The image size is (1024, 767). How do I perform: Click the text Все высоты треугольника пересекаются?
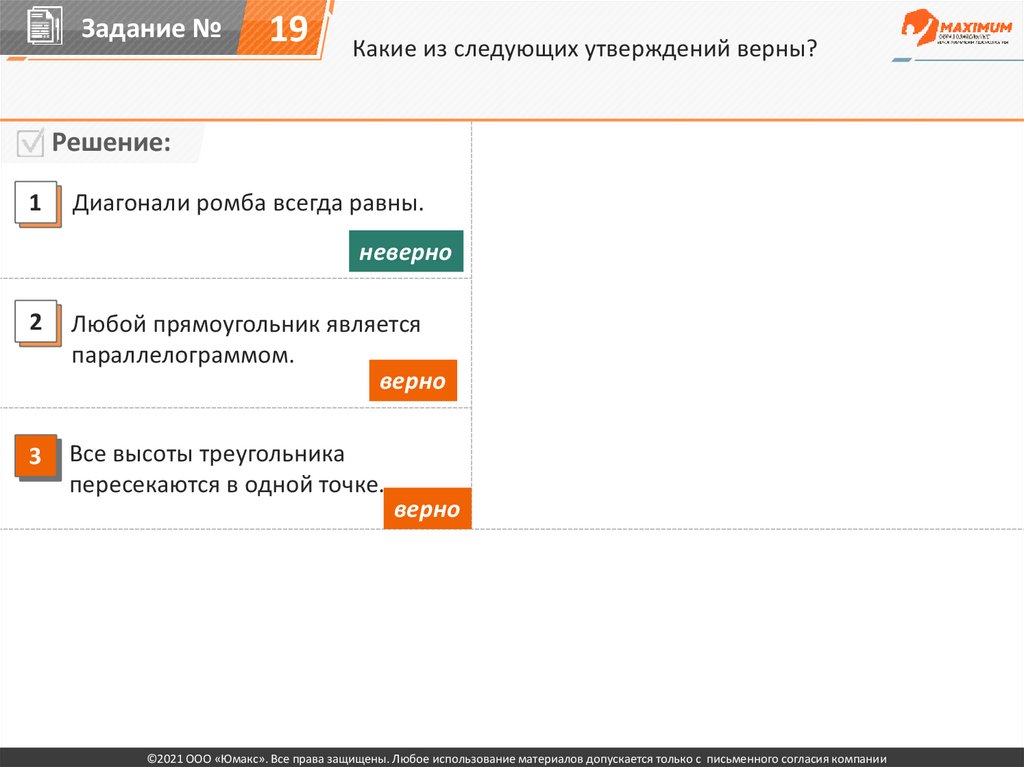click(x=227, y=469)
